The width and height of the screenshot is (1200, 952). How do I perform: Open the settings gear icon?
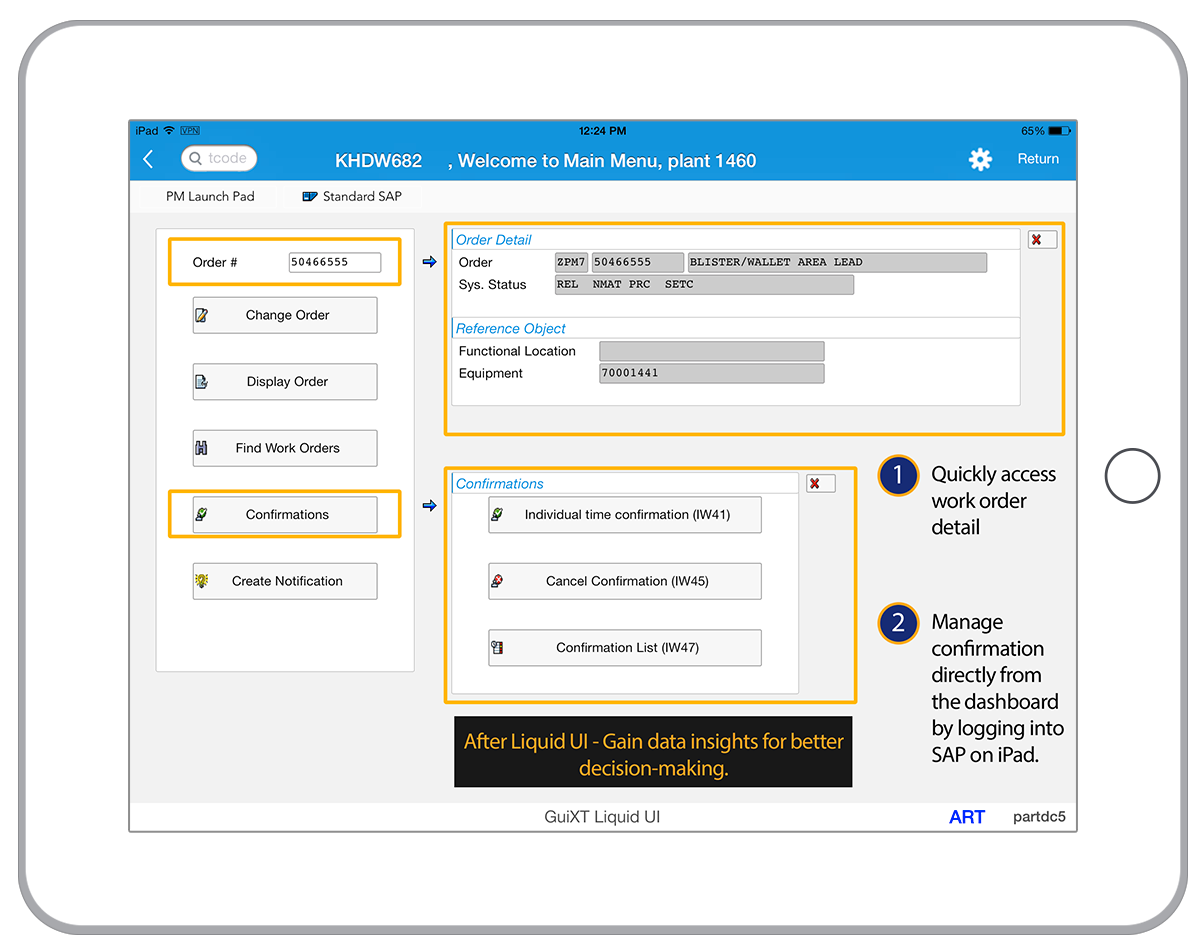pyautogui.click(x=980, y=159)
